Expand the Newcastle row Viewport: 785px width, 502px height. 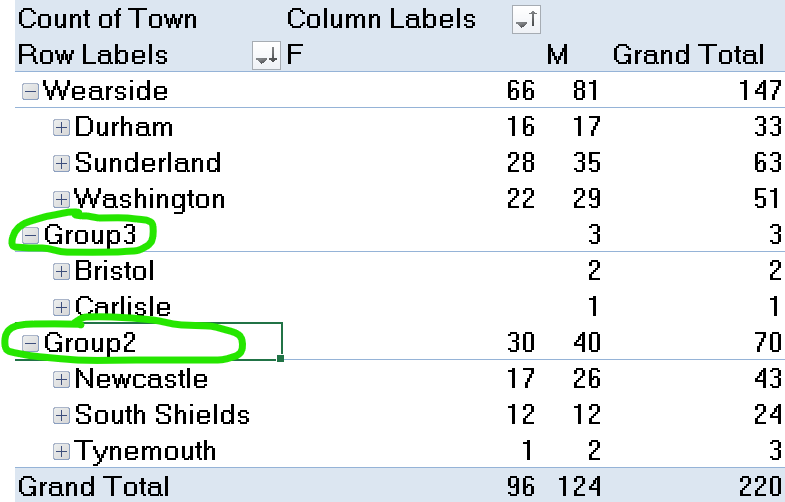[x=61, y=379]
